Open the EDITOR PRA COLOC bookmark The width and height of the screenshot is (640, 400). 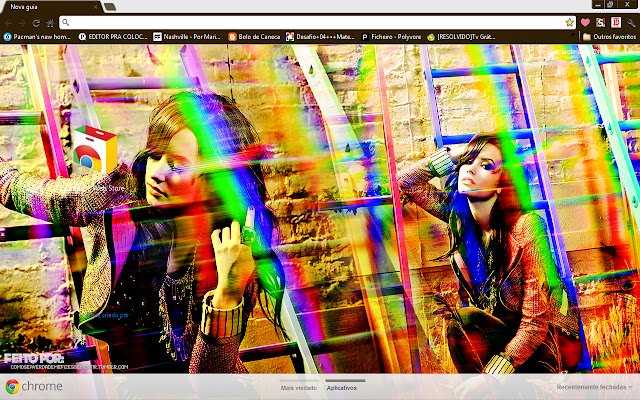coord(113,37)
